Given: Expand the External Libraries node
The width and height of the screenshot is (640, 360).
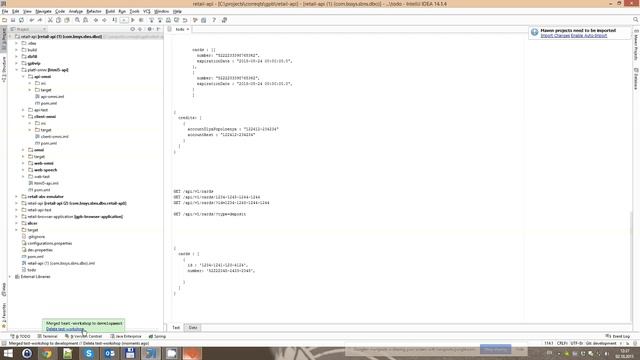Looking at the screenshot, I should (x=10, y=277).
